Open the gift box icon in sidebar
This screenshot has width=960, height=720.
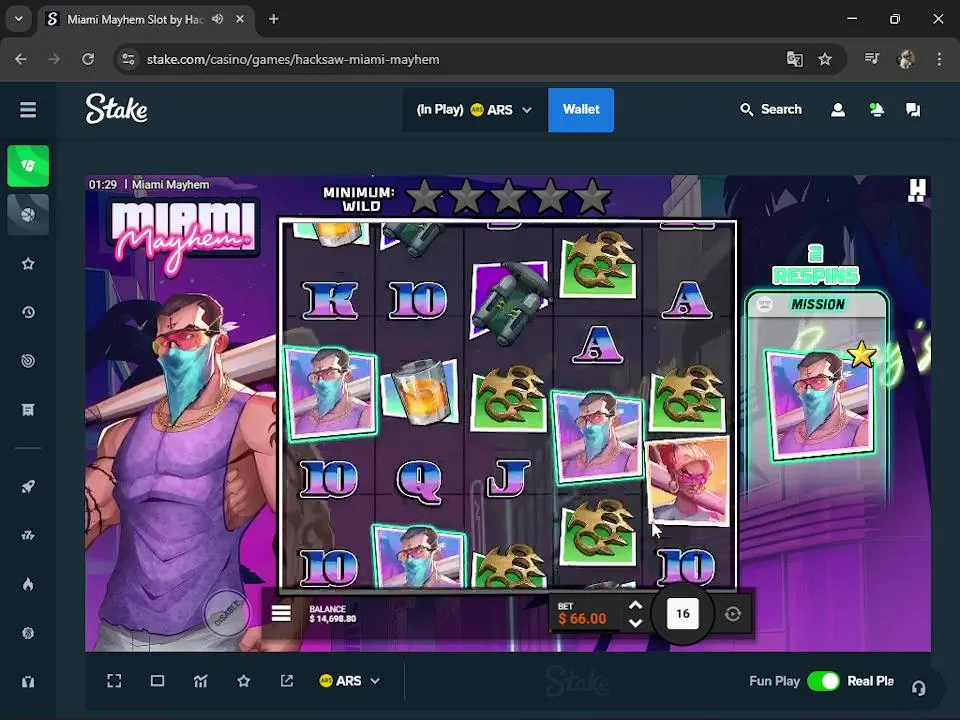click(x=28, y=681)
